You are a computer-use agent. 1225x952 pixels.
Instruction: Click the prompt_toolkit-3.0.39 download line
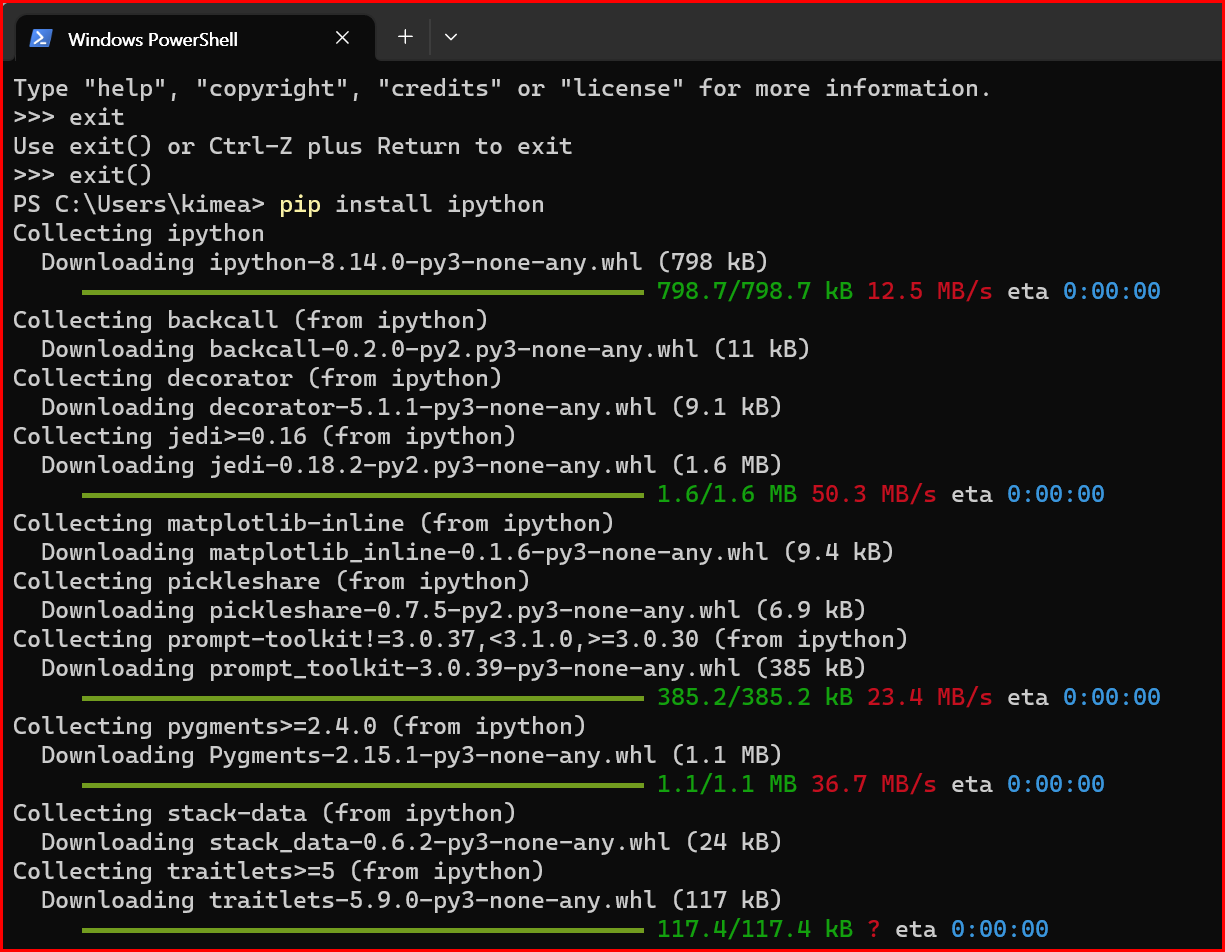point(453,668)
